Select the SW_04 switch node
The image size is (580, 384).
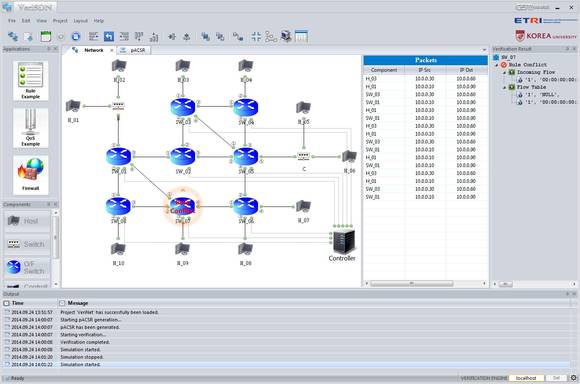point(246,107)
